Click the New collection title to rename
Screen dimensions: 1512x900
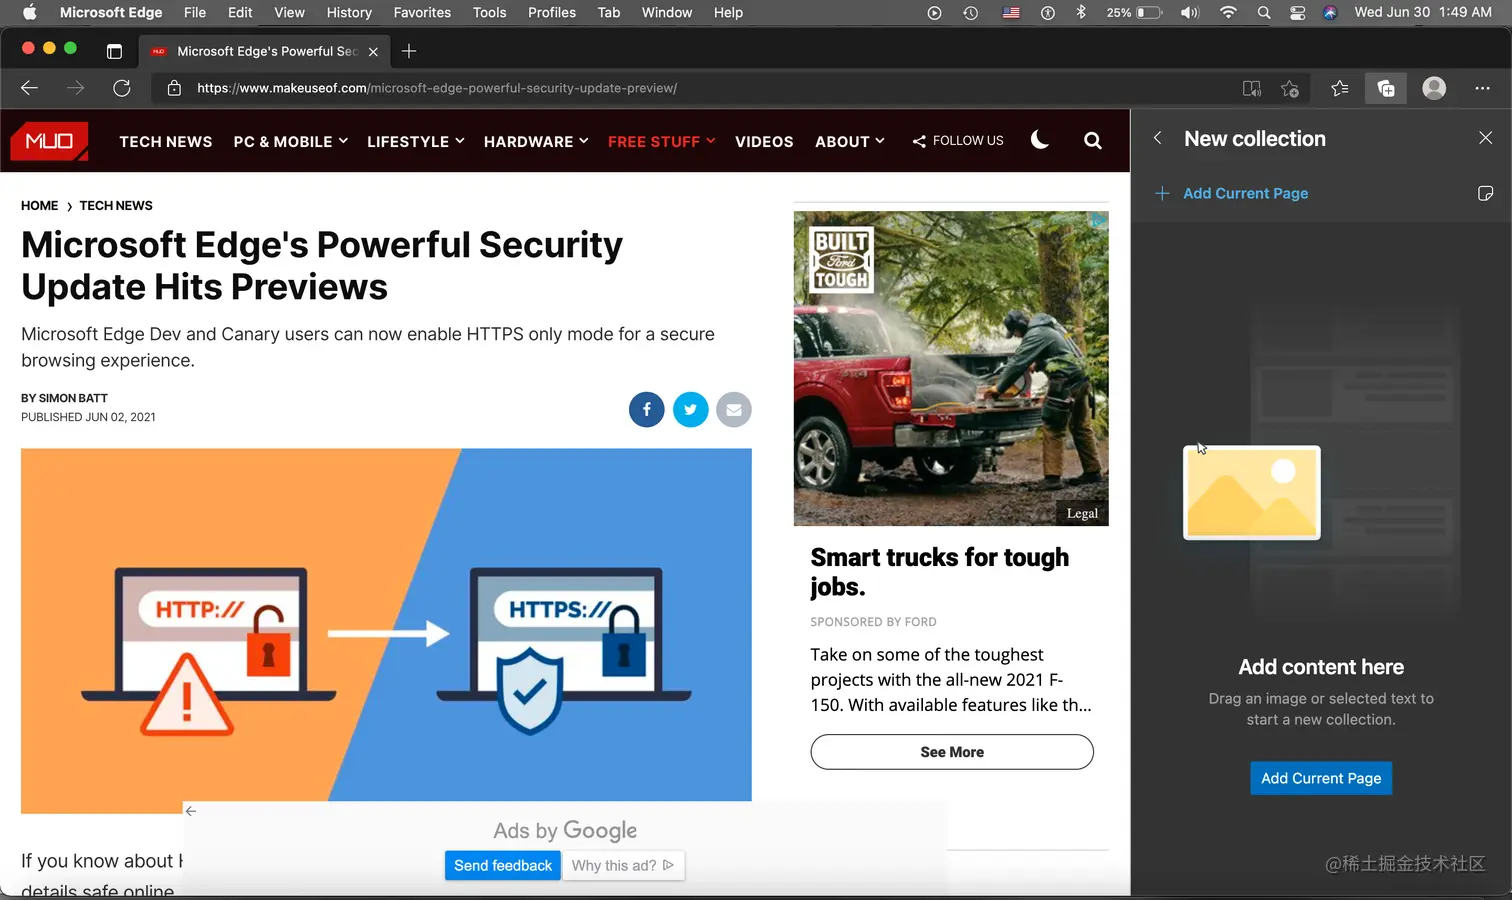point(1255,138)
